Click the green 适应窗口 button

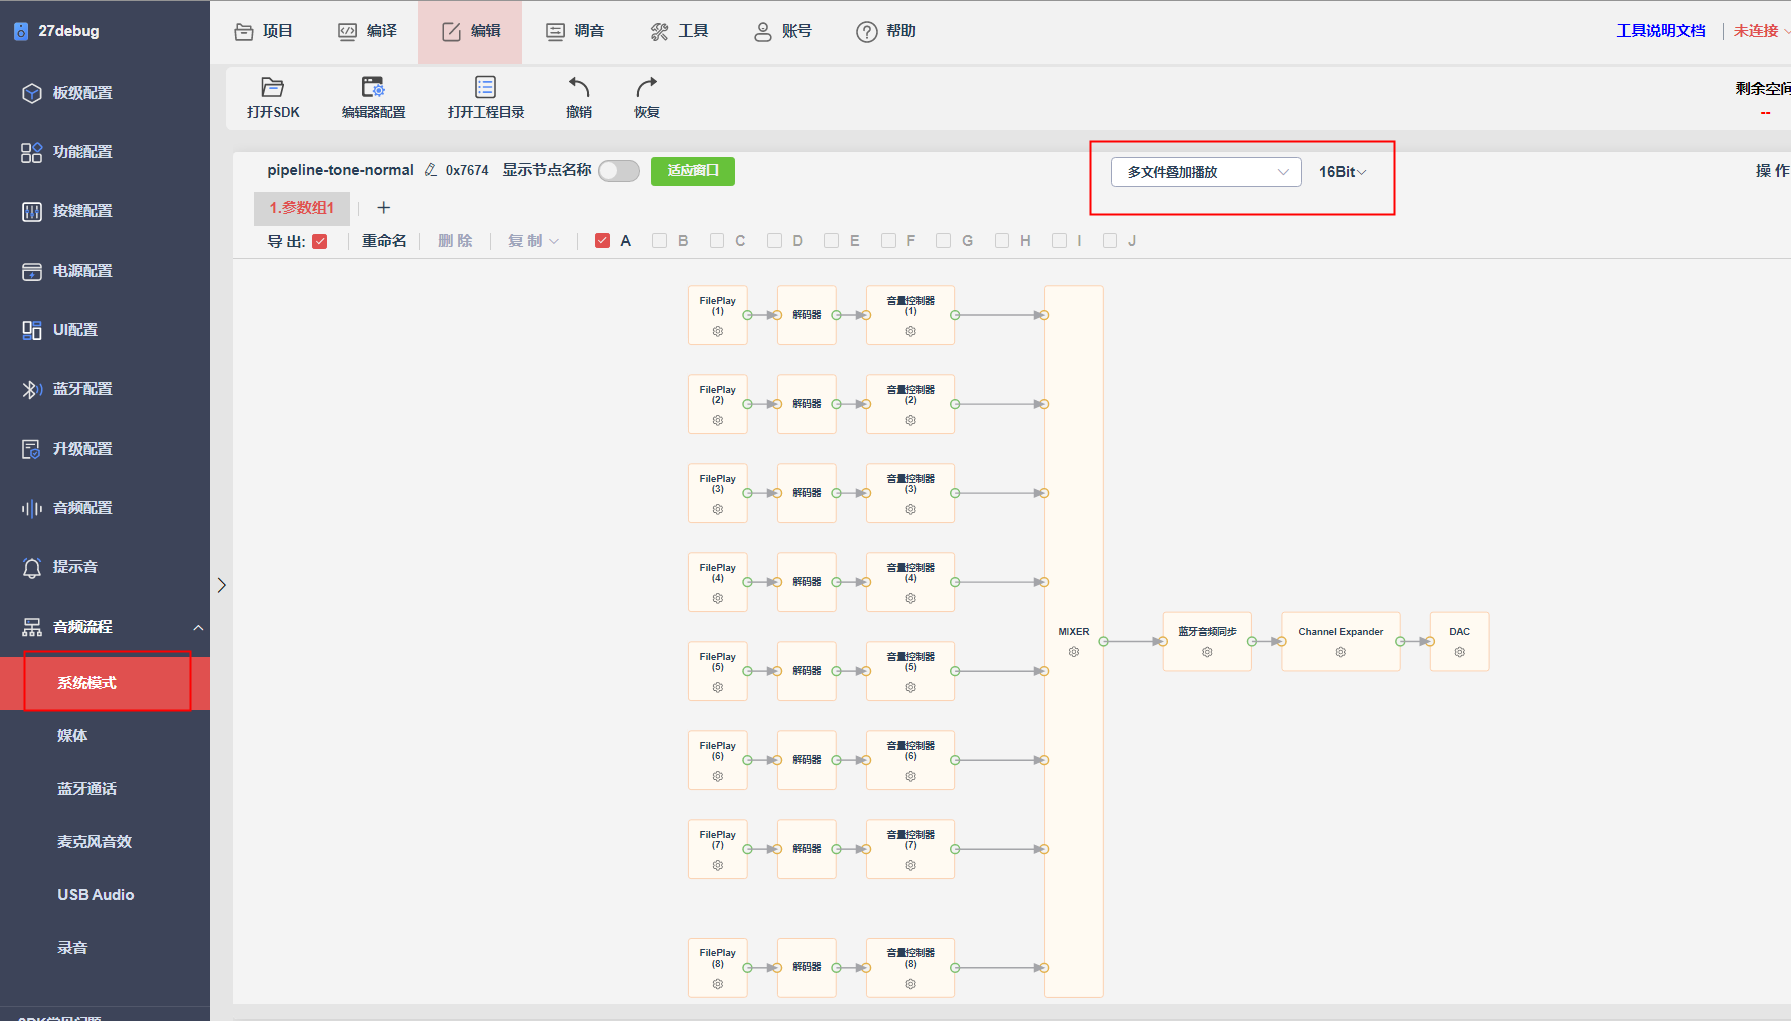tap(693, 171)
